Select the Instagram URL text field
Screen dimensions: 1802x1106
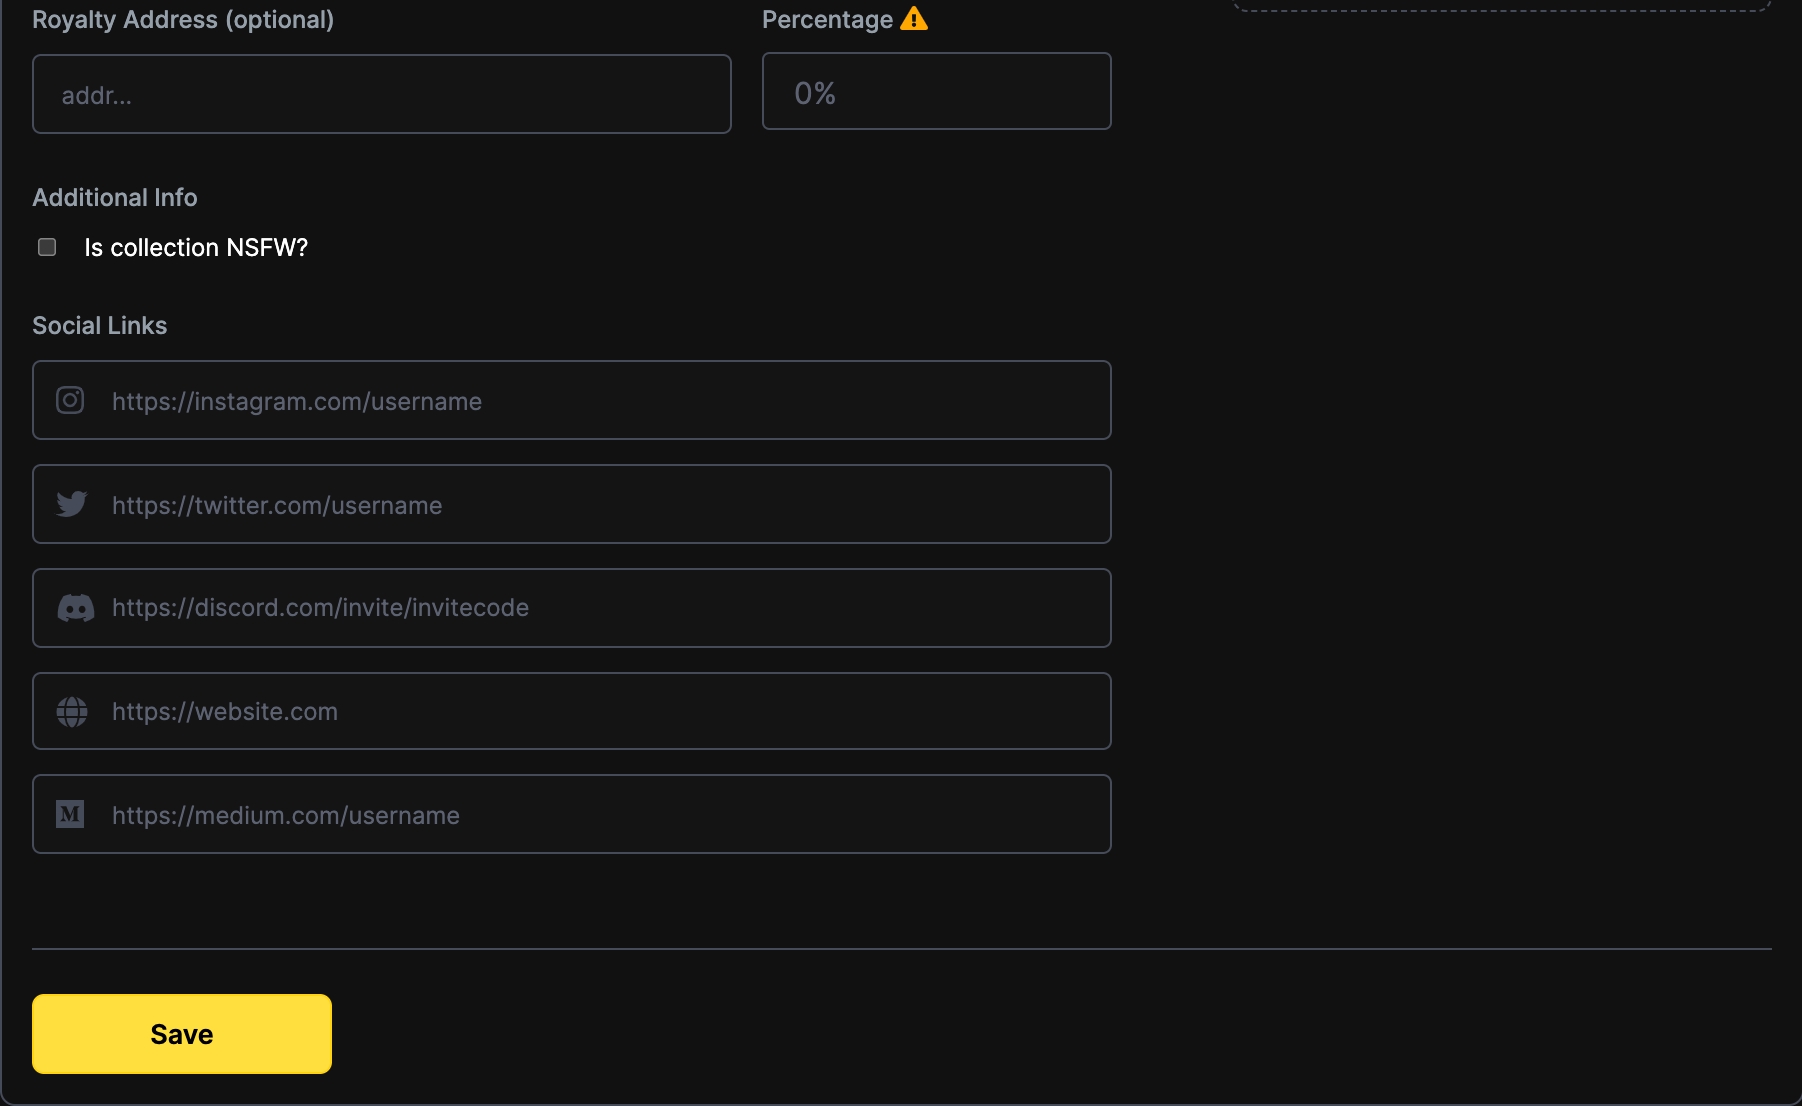pyautogui.click(x=600, y=401)
